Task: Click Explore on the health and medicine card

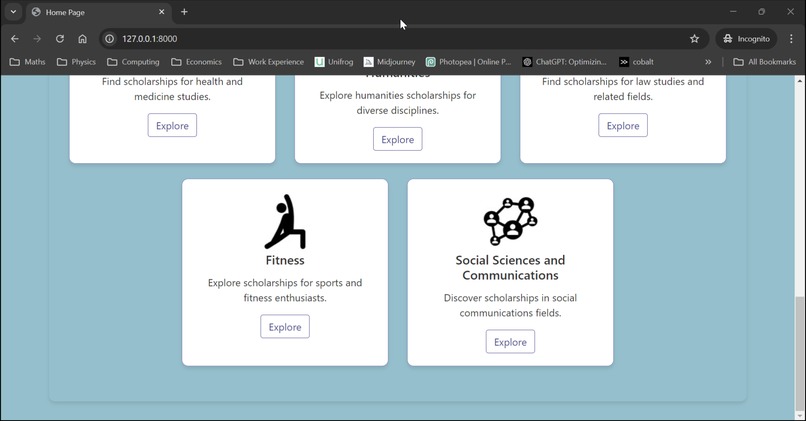Action: coord(172,125)
